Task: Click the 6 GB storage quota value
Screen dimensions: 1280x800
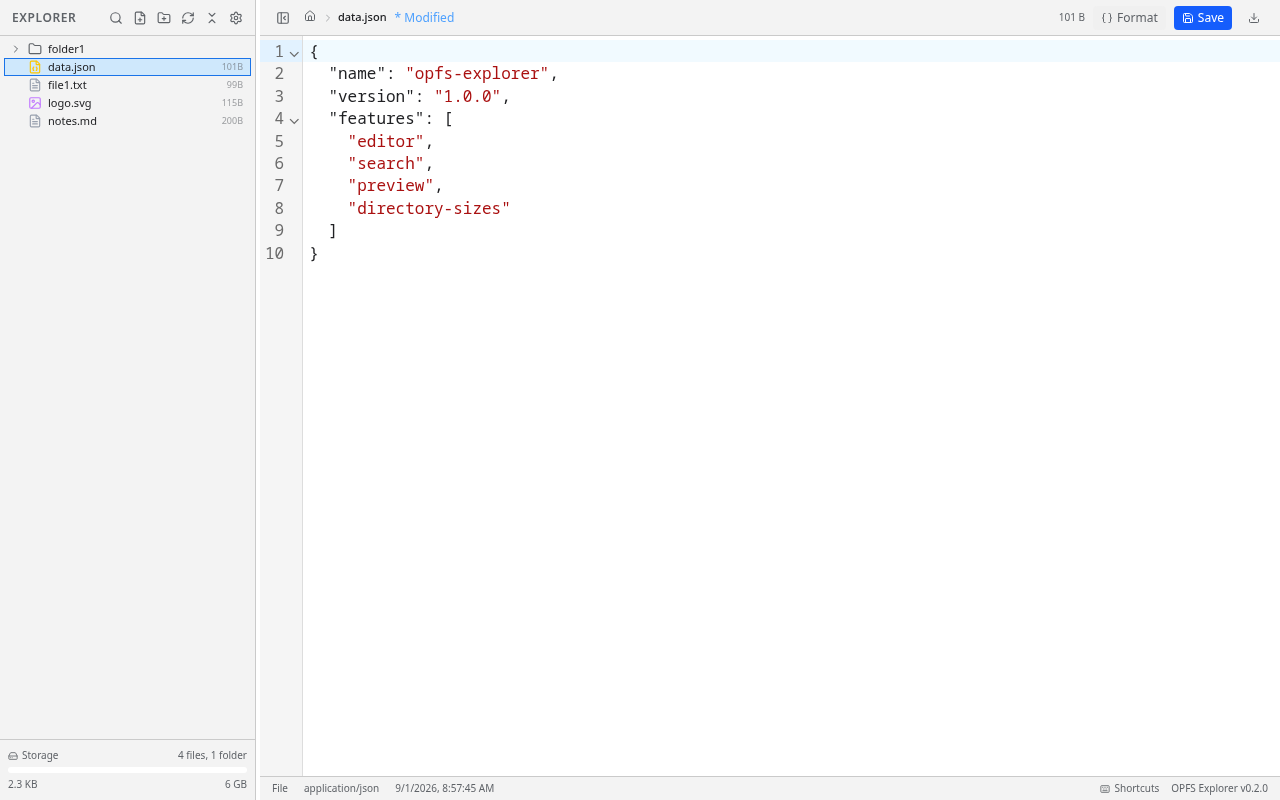Action: pyautogui.click(x=236, y=785)
